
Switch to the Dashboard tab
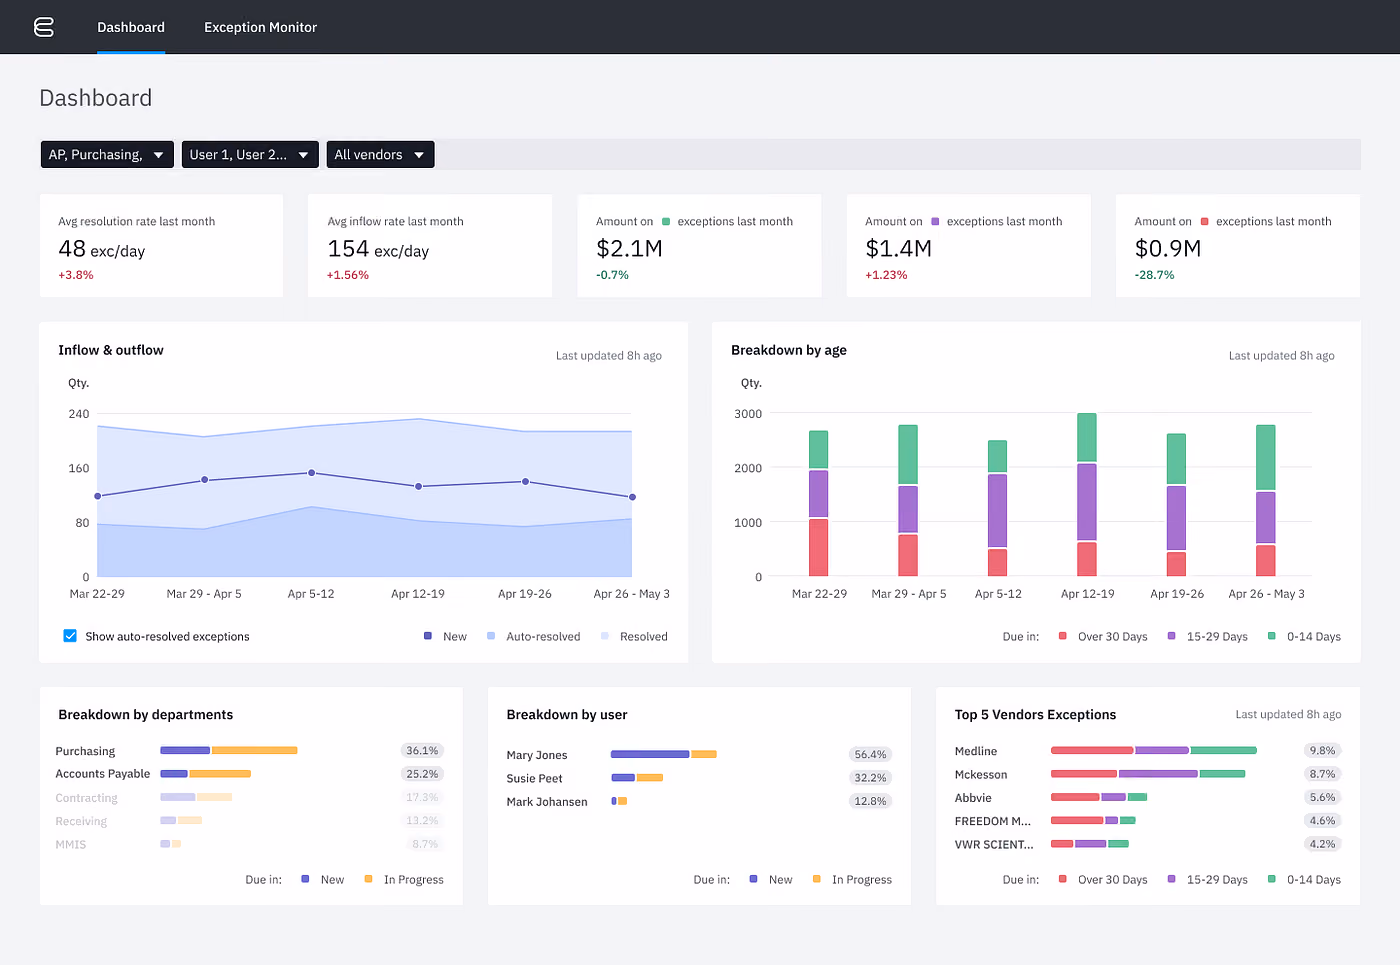click(x=131, y=27)
